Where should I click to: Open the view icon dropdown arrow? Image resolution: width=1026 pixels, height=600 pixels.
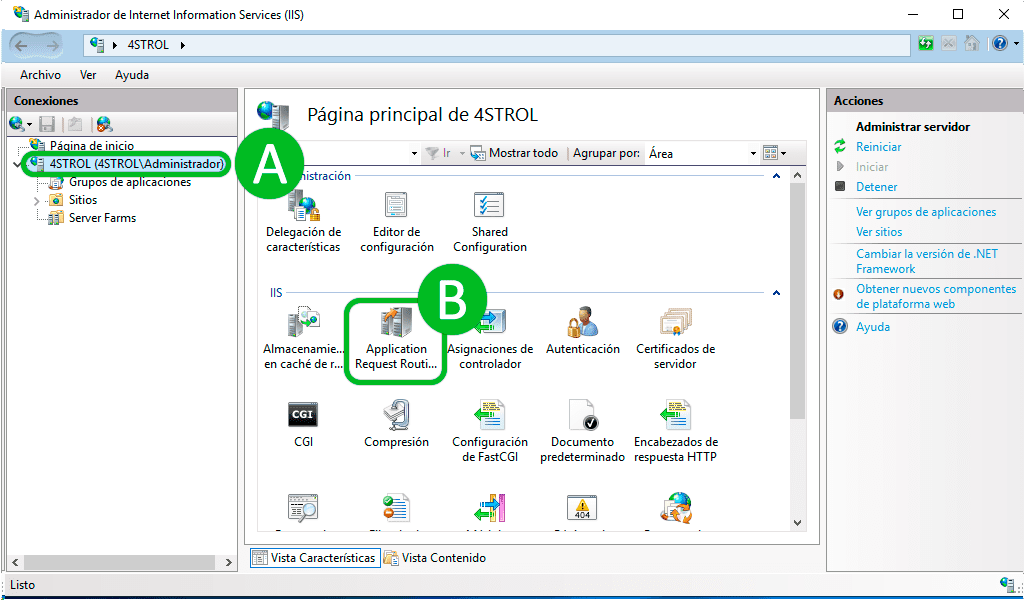(783, 154)
